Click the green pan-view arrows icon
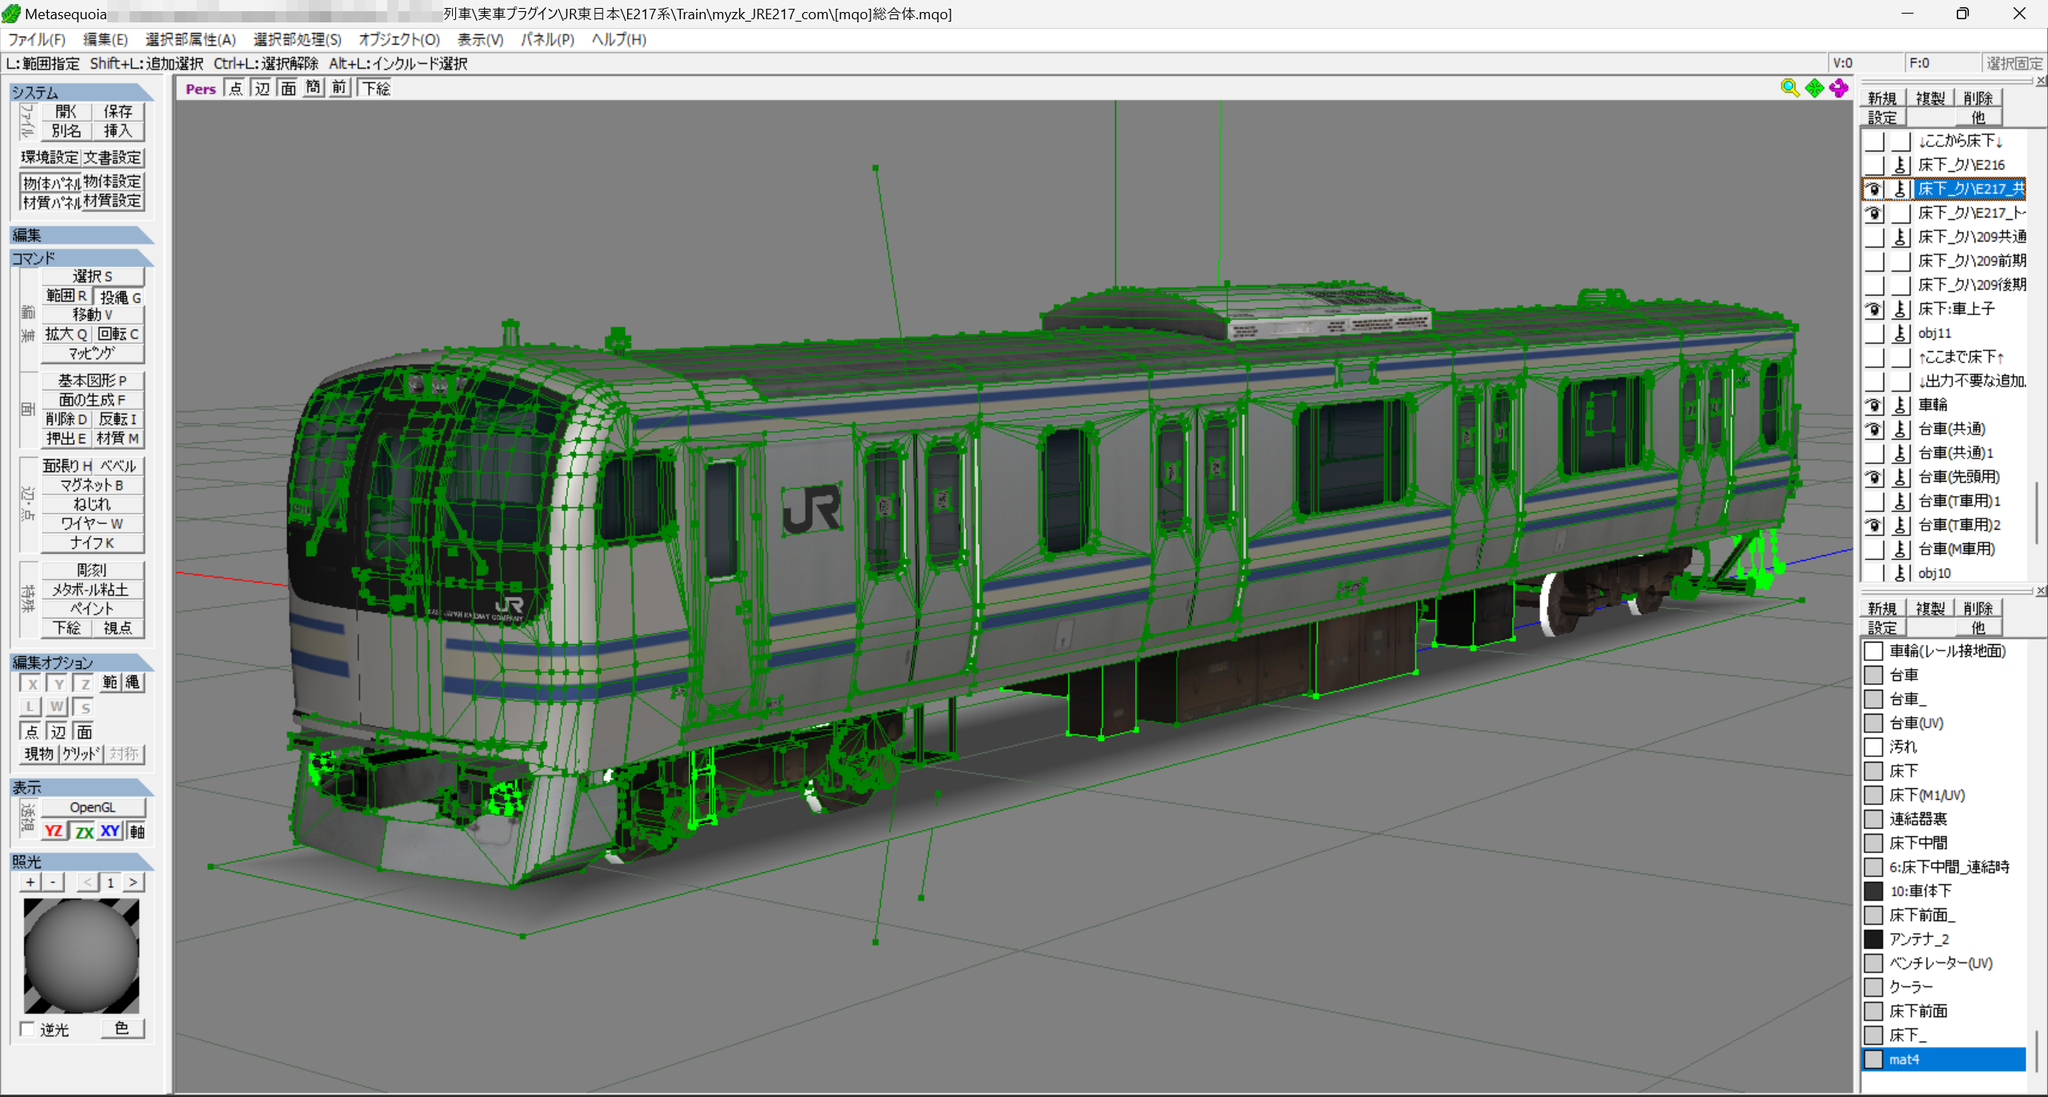This screenshot has width=2048, height=1097. (1814, 88)
